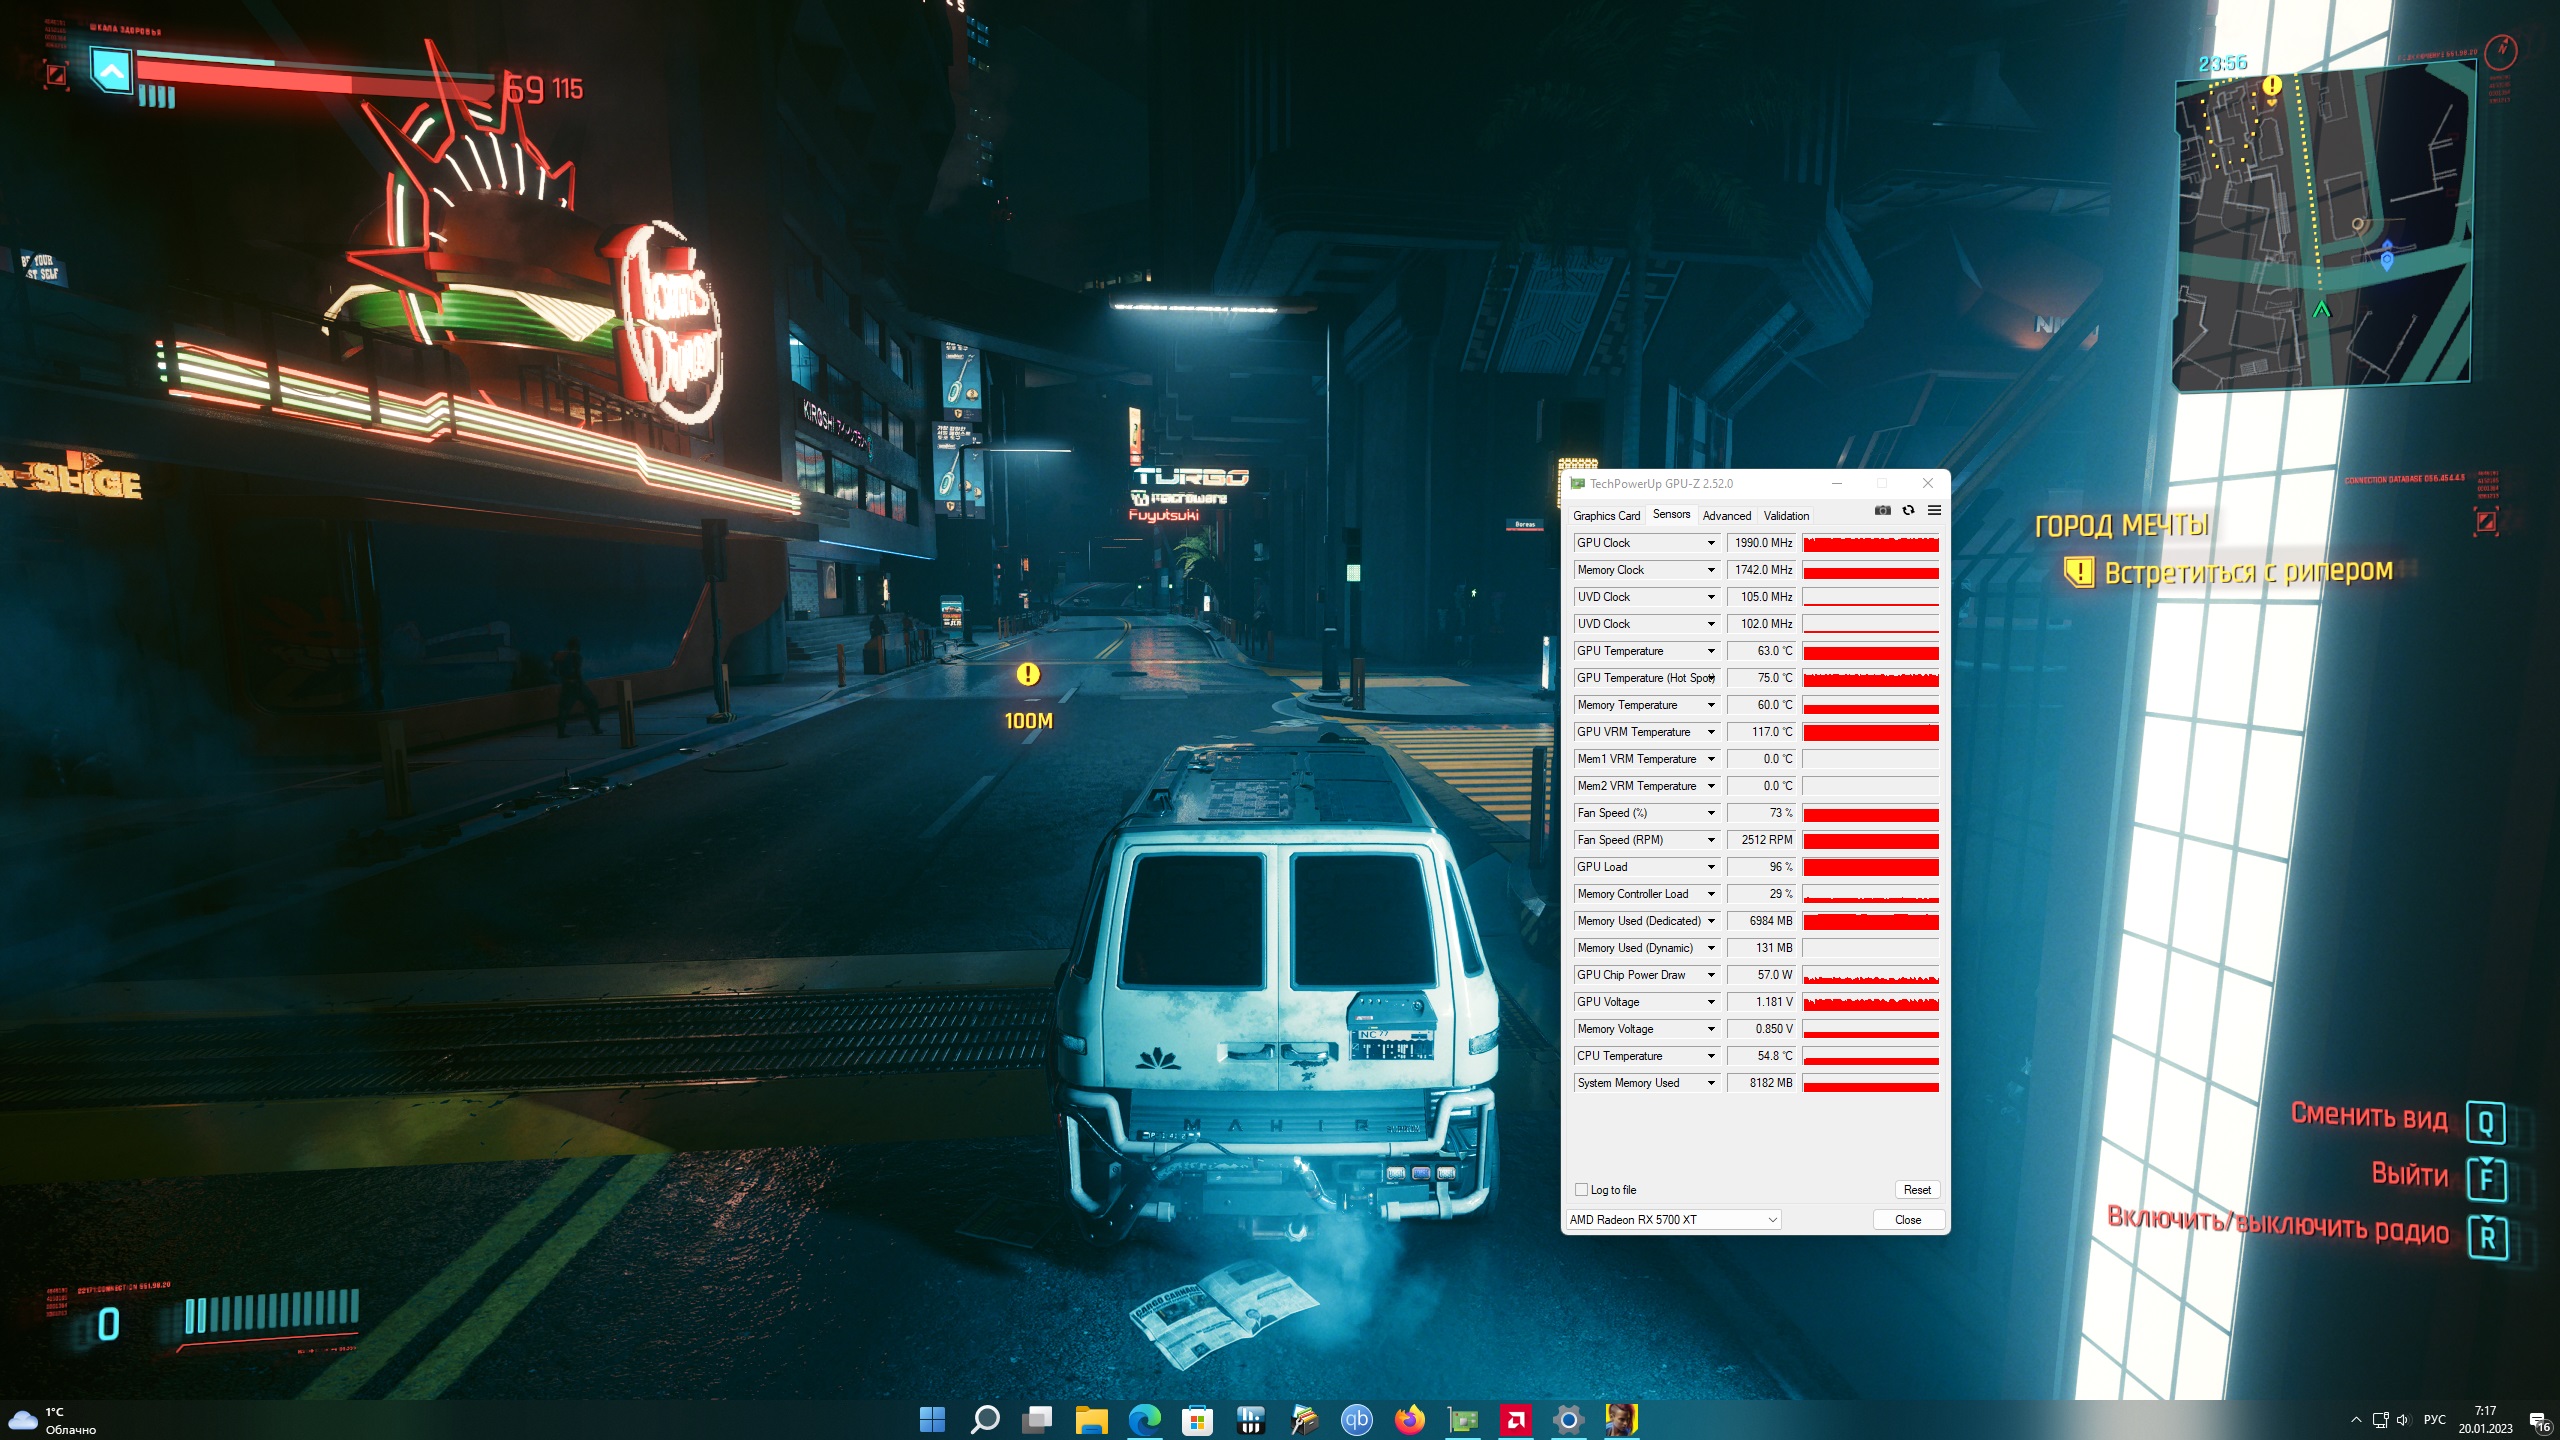Switch to the Advanced tab

click(1727, 516)
